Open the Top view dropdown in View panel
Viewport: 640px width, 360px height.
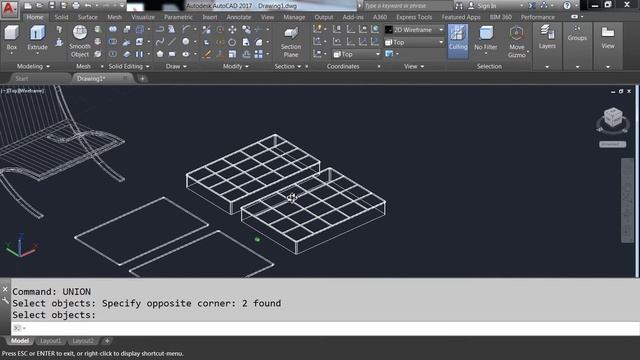click(x=414, y=42)
